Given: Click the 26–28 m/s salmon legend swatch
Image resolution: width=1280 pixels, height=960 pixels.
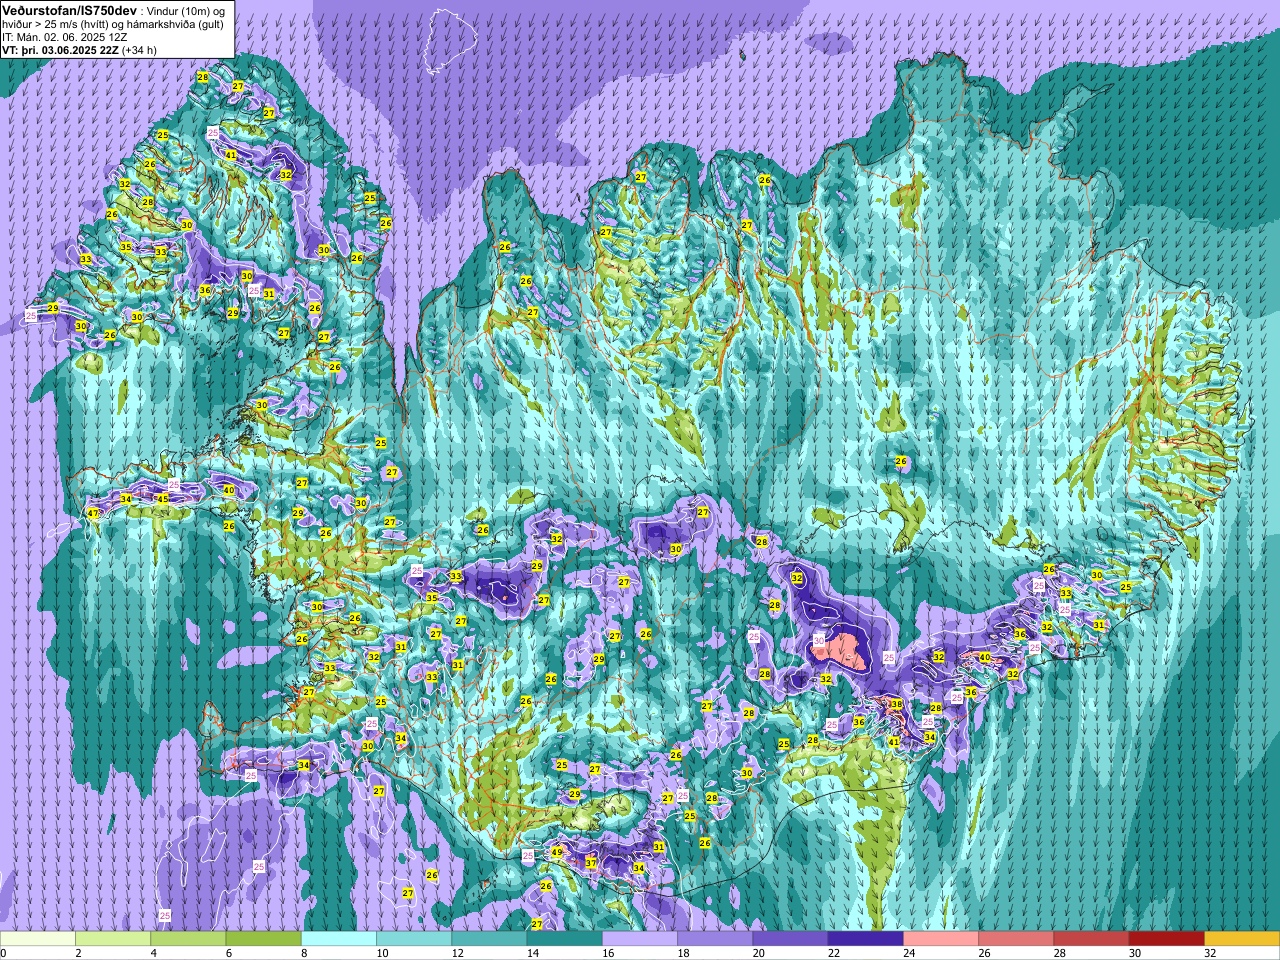Looking at the screenshot, I should pos(1015,939).
